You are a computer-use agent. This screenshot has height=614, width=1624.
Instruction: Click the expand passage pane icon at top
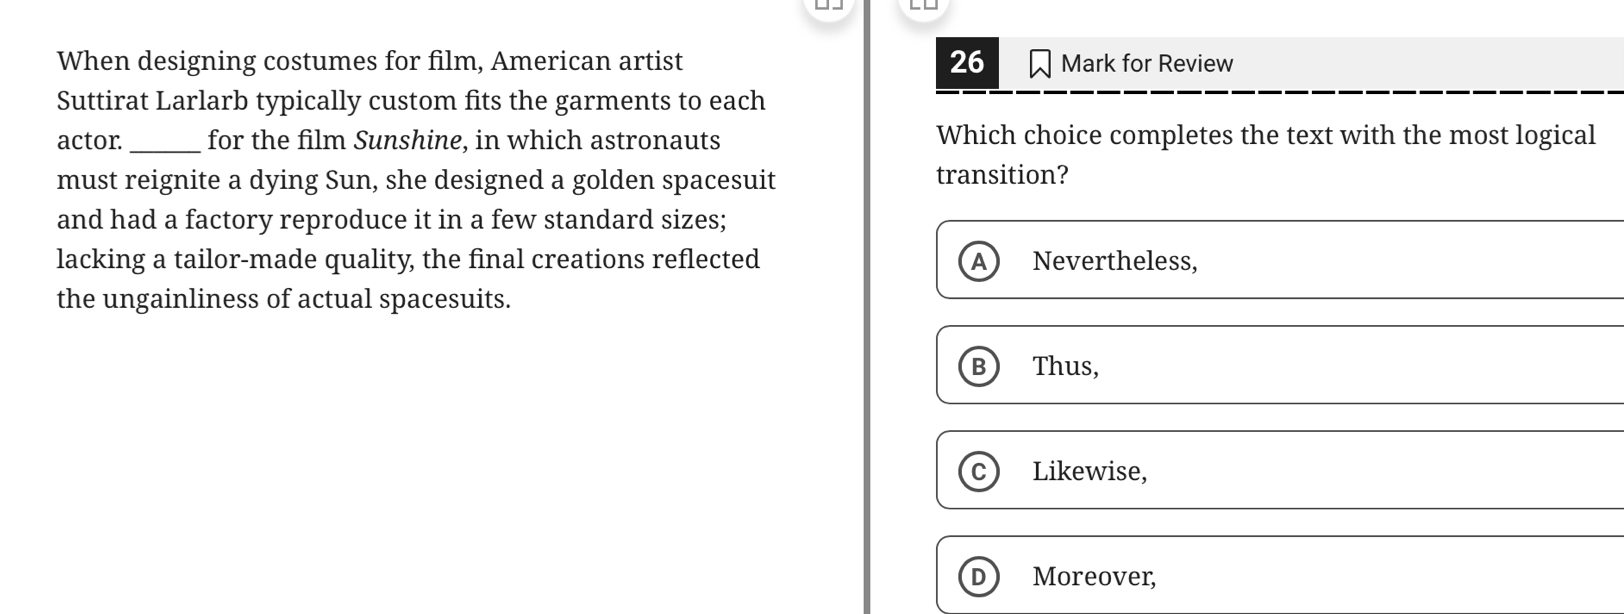pos(829,4)
